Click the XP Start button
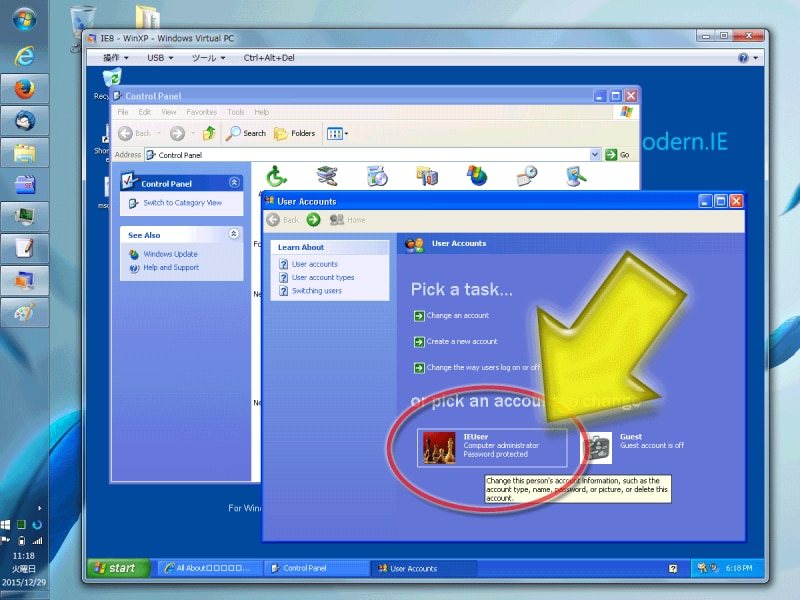 point(117,568)
